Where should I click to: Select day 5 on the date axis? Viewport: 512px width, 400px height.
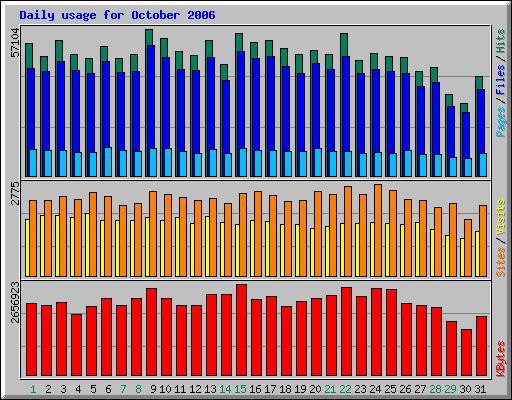93,389
